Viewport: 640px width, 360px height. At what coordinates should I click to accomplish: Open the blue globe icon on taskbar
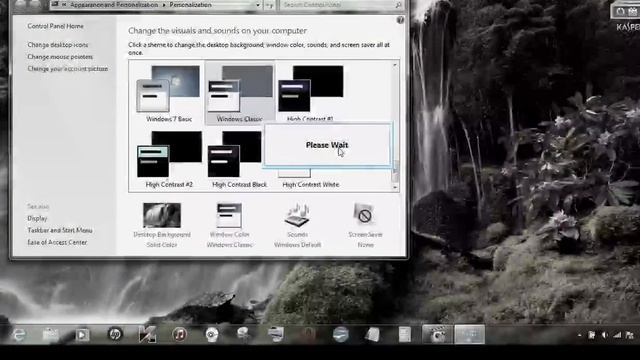click(x=340, y=335)
